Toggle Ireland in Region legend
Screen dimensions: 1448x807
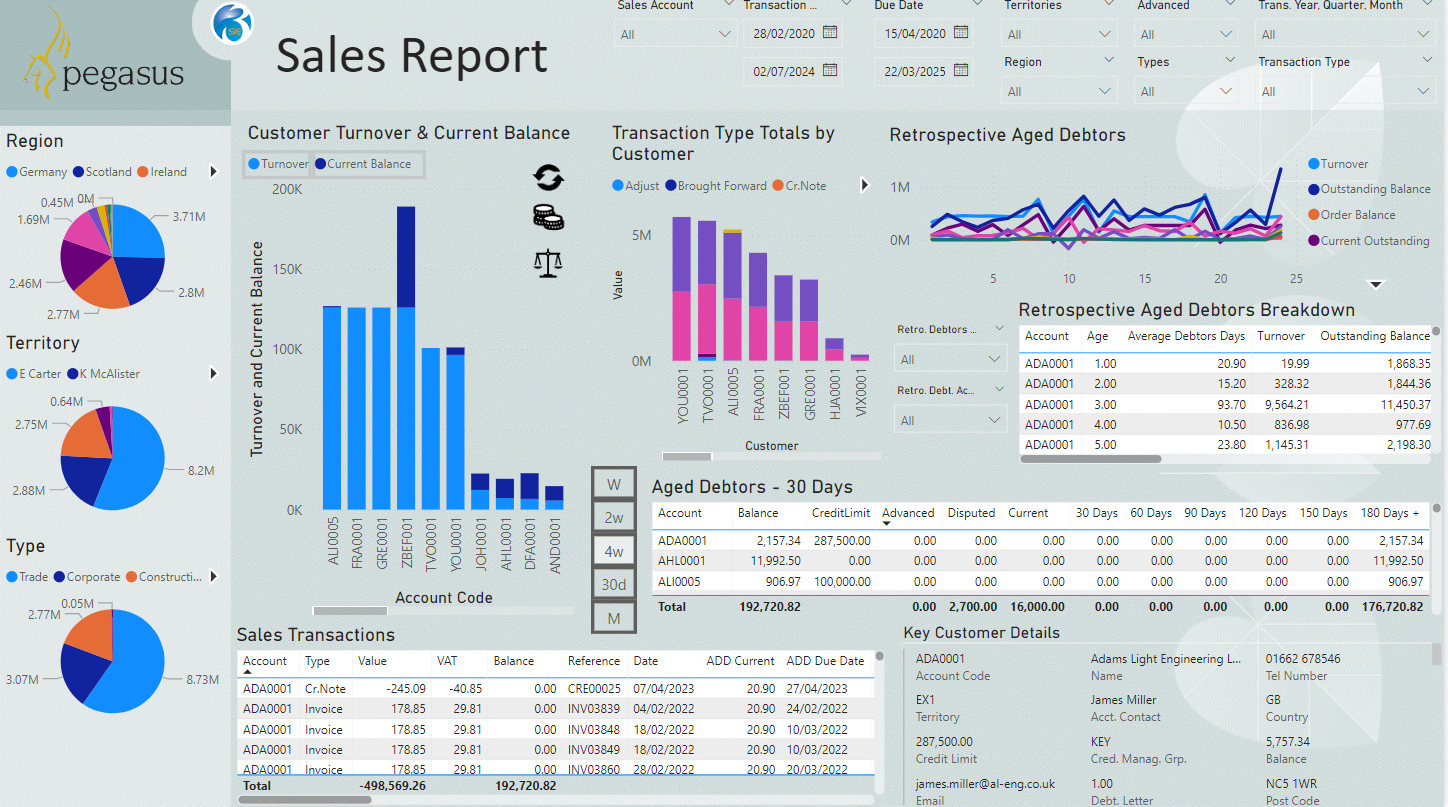tap(162, 172)
